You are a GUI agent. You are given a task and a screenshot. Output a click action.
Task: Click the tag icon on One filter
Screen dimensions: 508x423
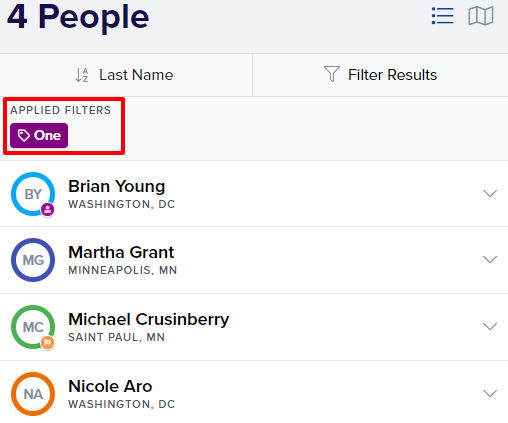(x=24, y=136)
